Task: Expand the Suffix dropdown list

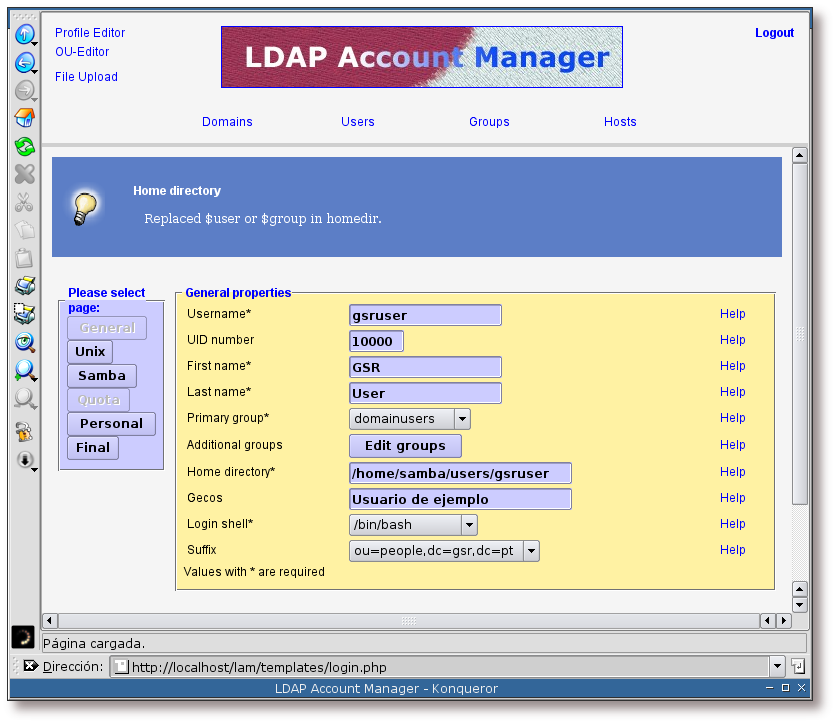Action: 531,551
